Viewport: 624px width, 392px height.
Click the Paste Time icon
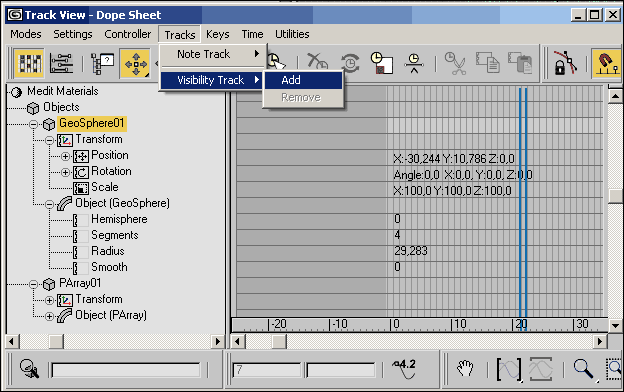520,62
